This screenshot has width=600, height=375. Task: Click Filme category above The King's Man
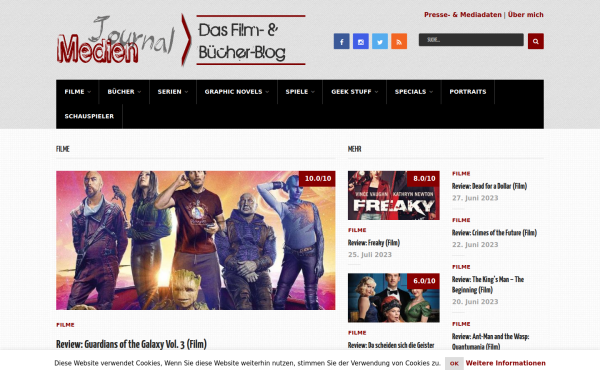click(x=461, y=267)
